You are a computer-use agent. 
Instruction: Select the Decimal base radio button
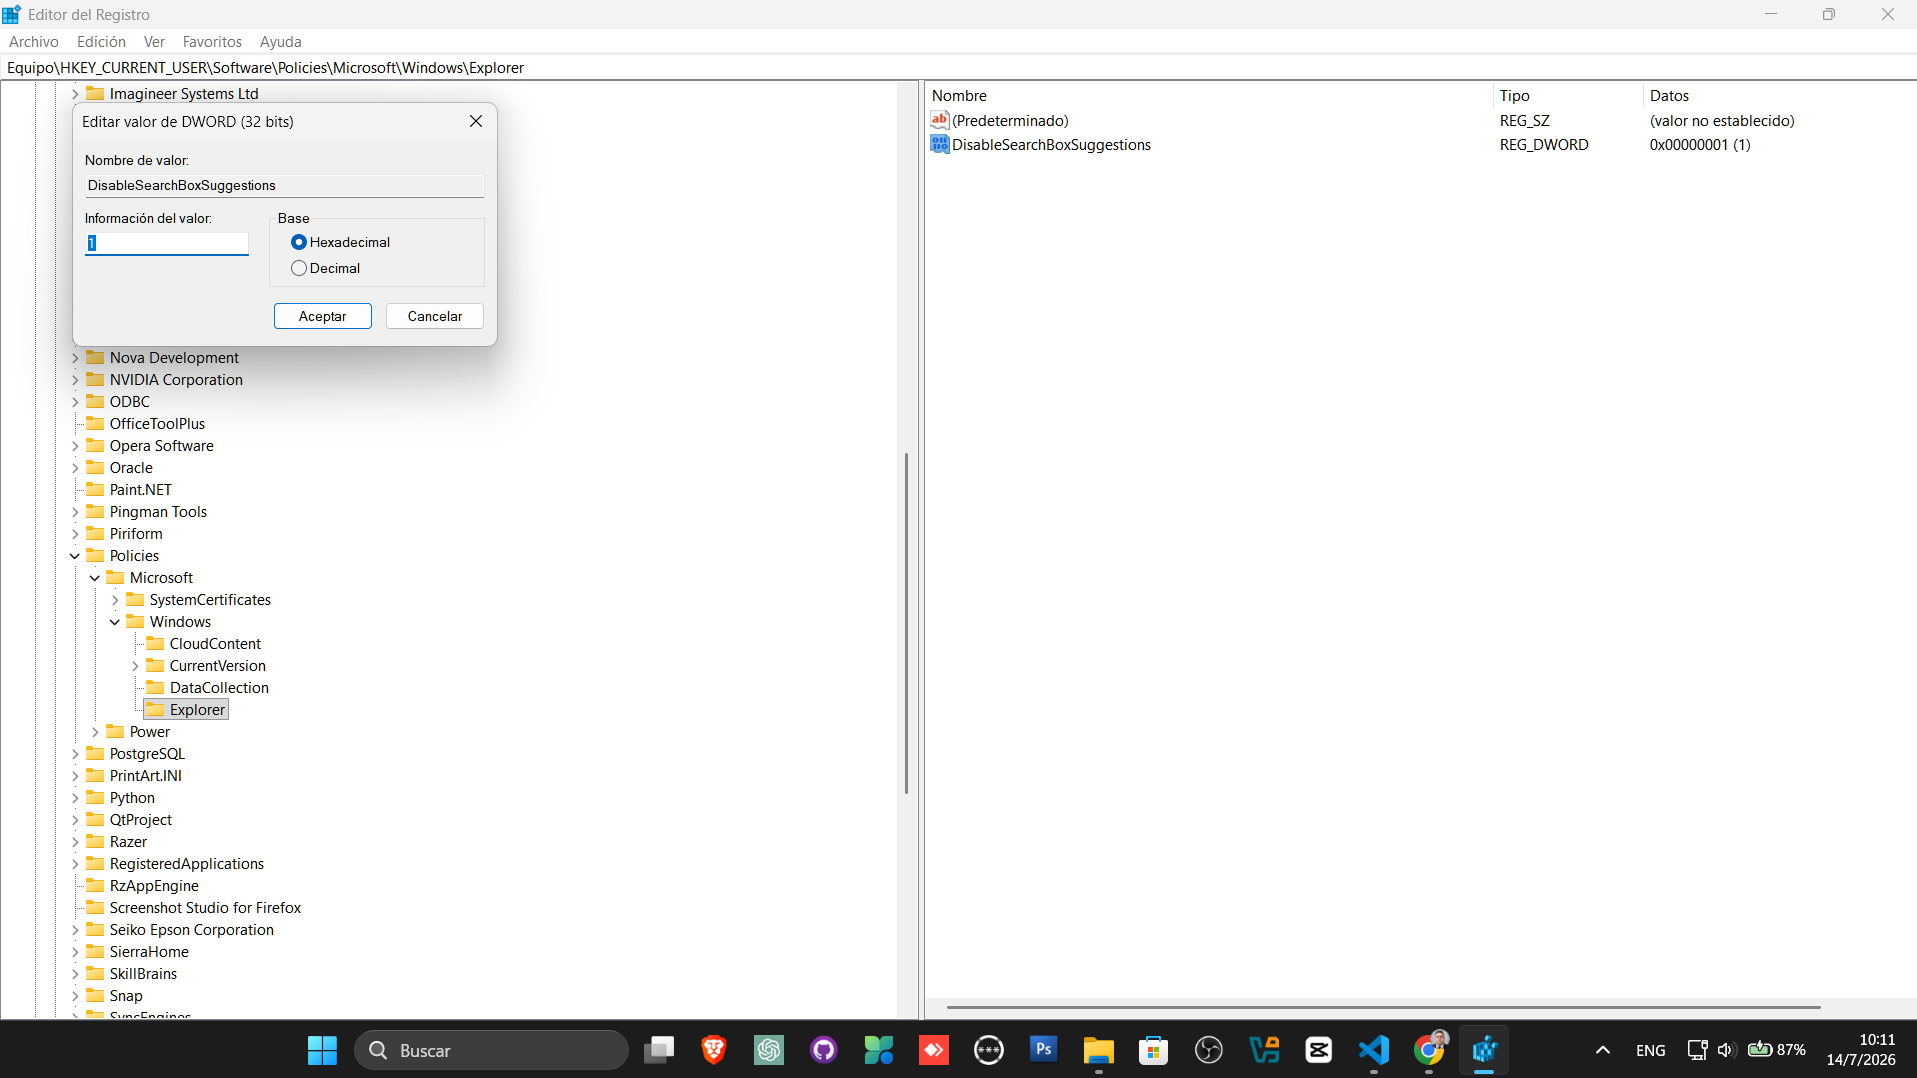click(x=298, y=268)
